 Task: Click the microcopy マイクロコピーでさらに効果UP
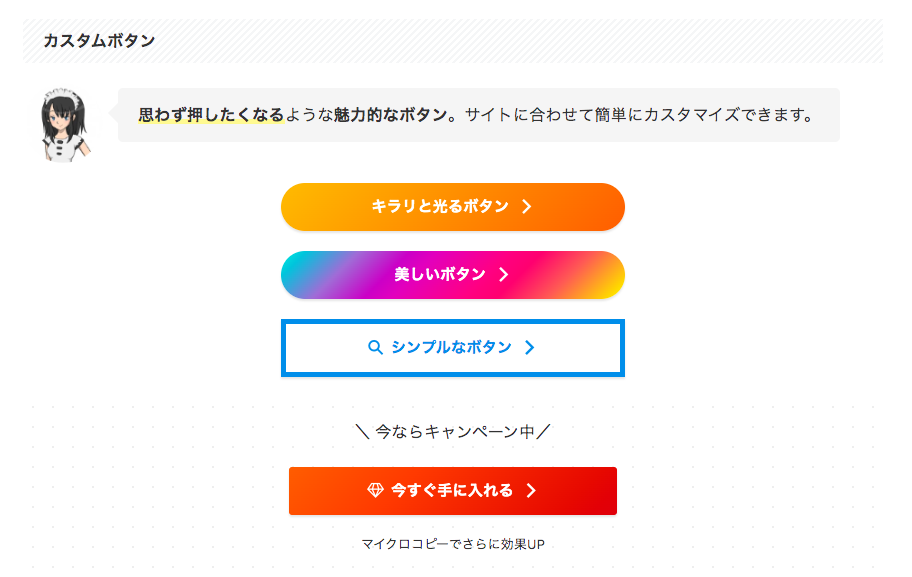click(x=453, y=544)
